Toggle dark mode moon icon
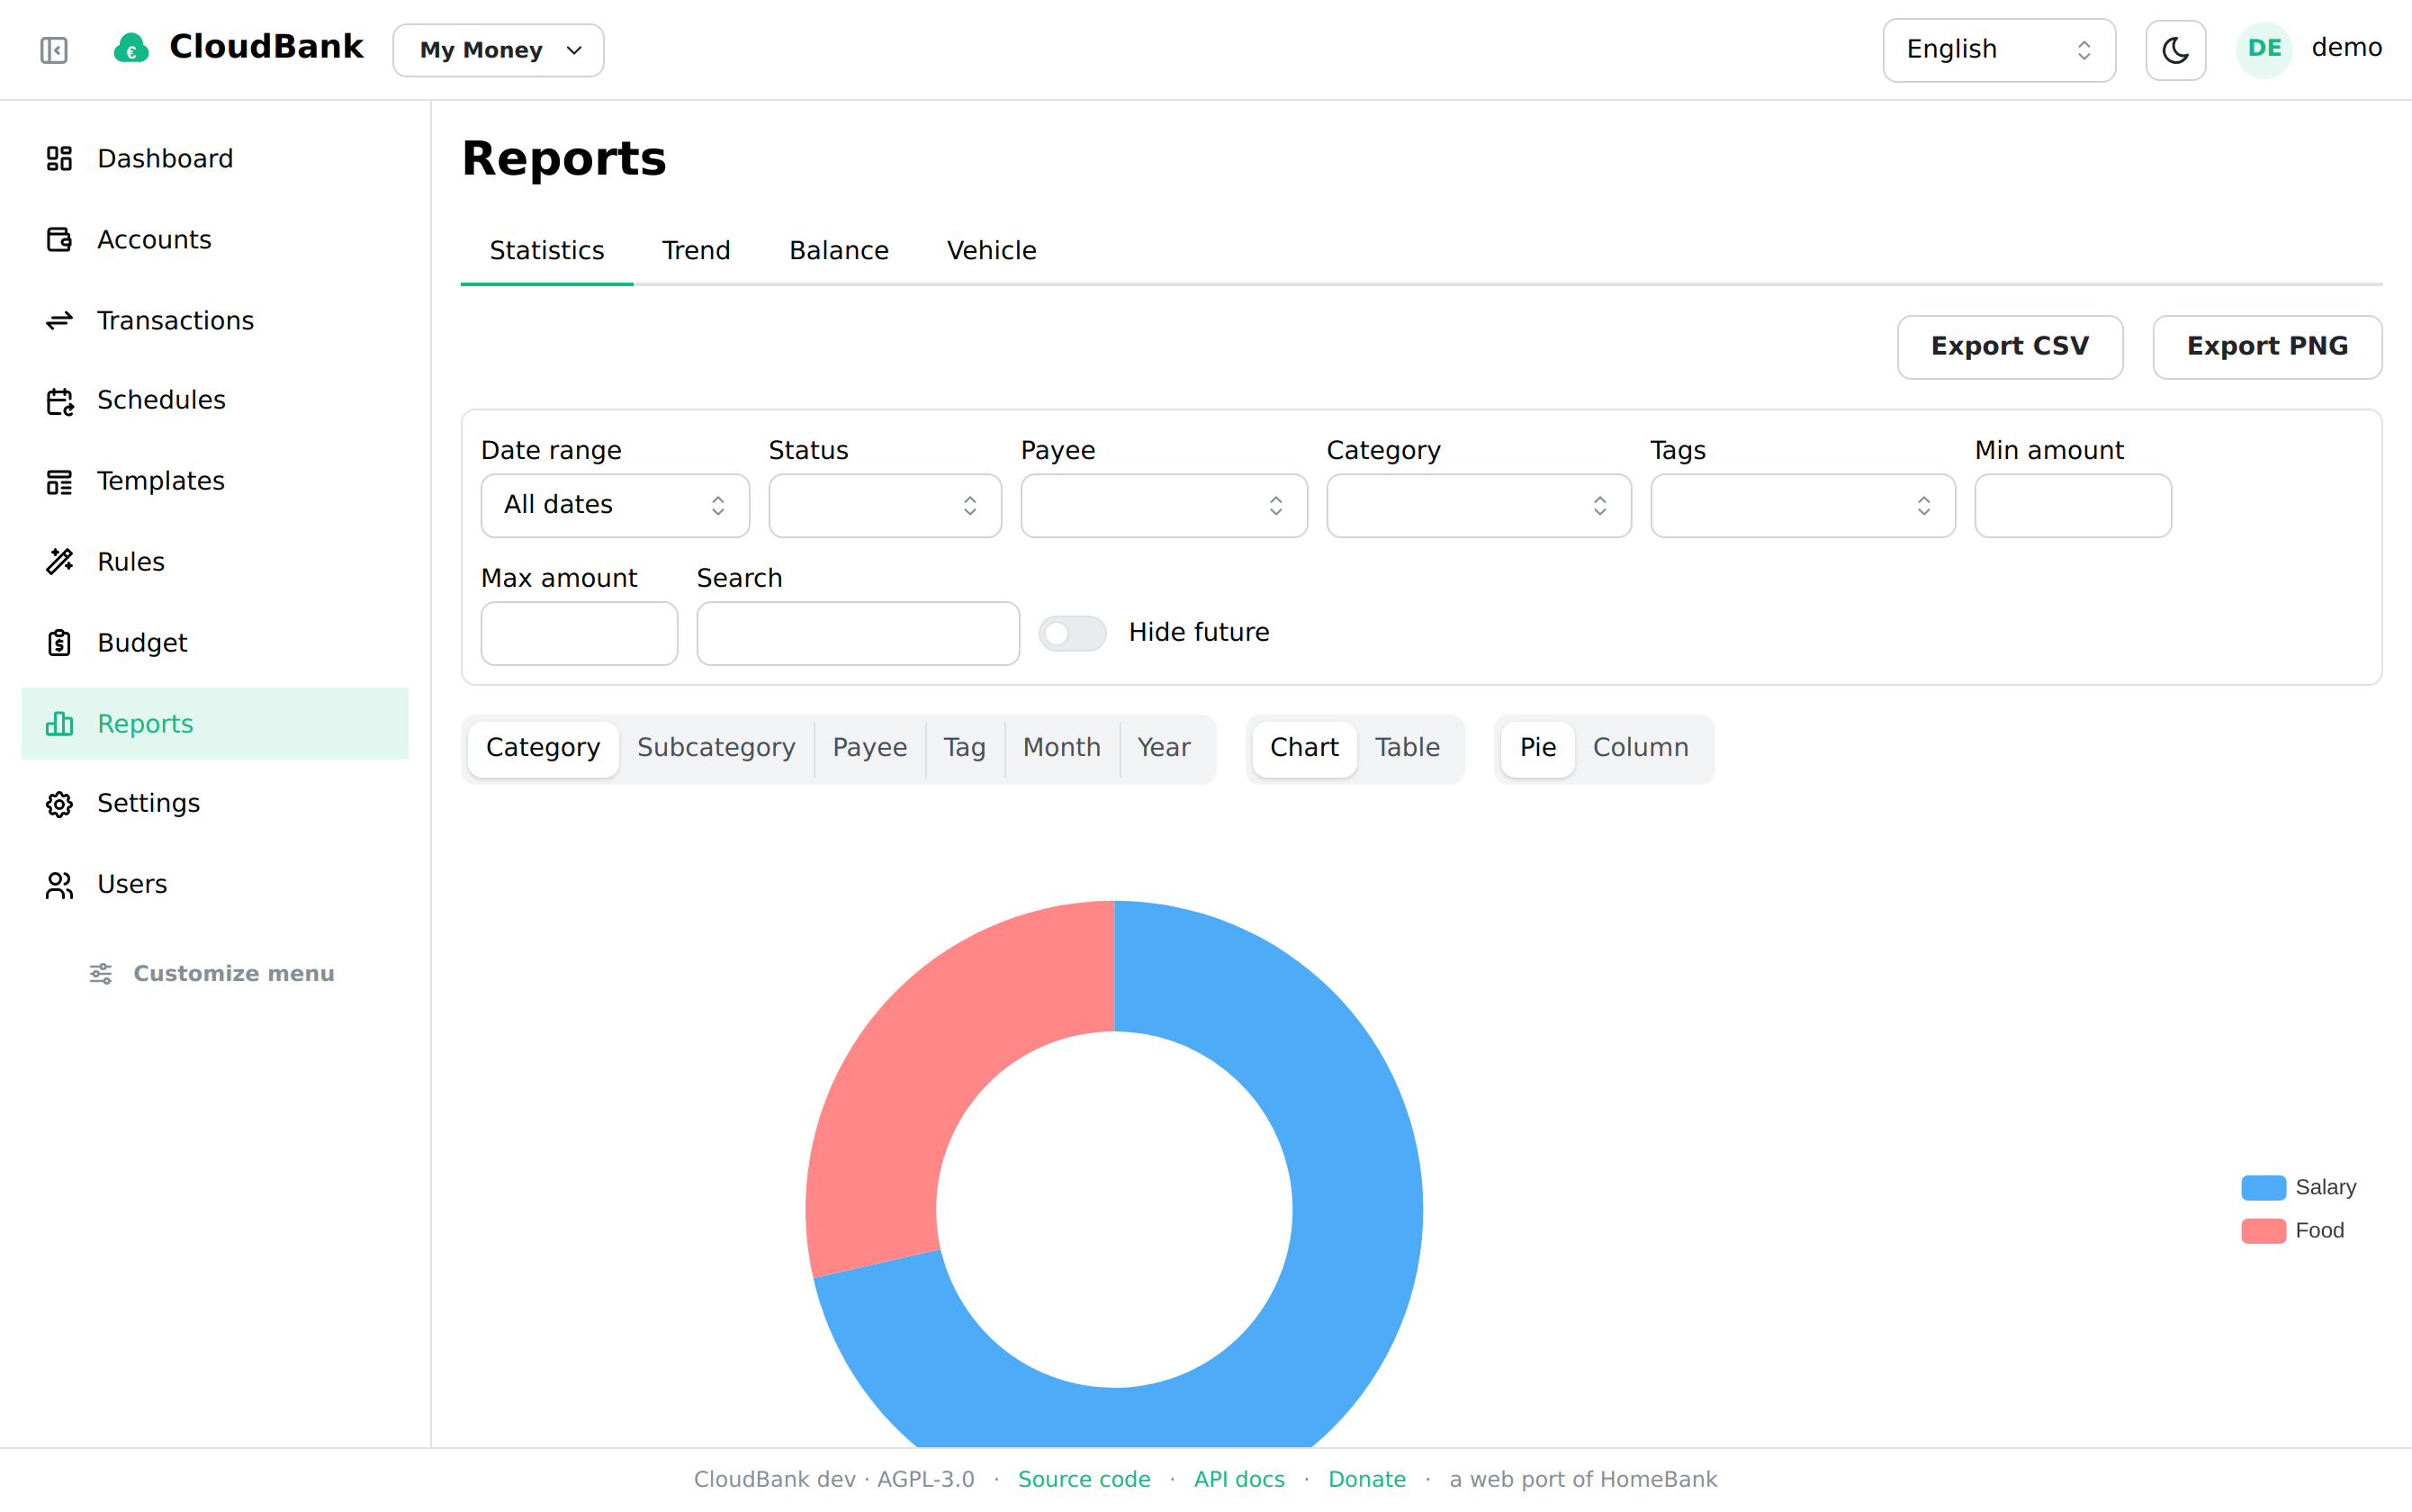 coord(2175,50)
